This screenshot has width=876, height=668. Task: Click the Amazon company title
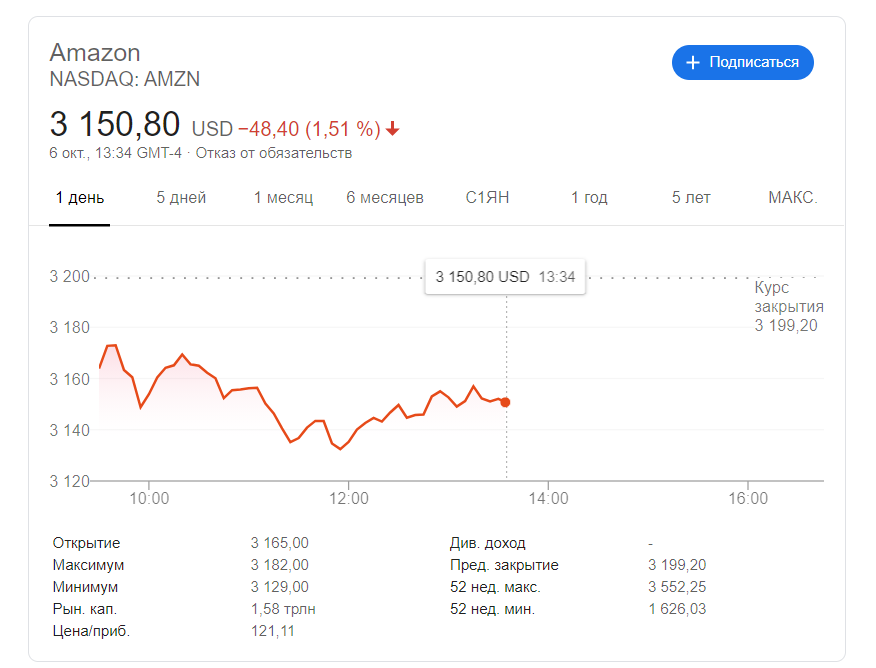point(95,53)
